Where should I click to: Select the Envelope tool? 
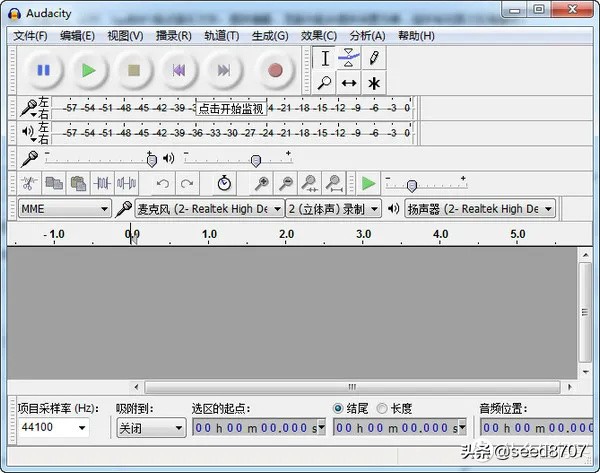pos(348,58)
